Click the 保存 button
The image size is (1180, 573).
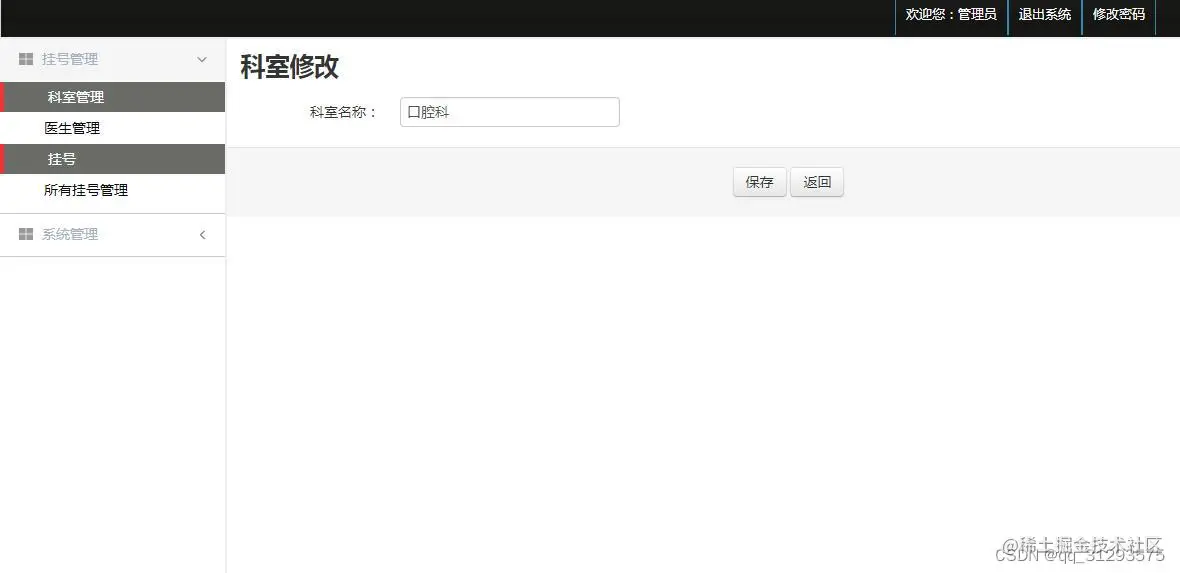[x=759, y=182]
